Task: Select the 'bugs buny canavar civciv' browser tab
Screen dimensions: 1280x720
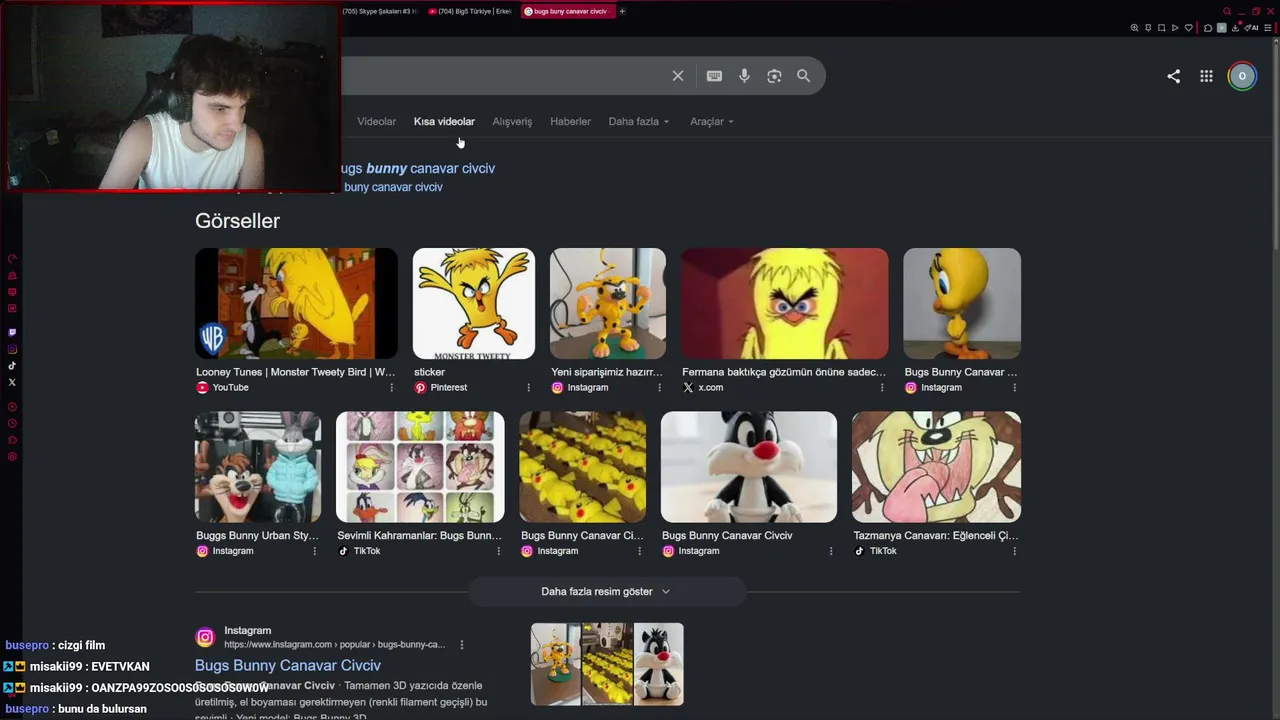Action: point(566,11)
